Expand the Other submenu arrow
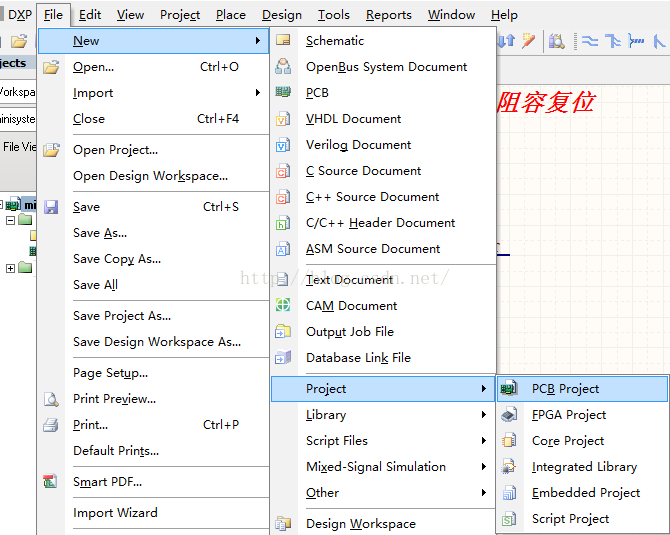 tap(484, 493)
